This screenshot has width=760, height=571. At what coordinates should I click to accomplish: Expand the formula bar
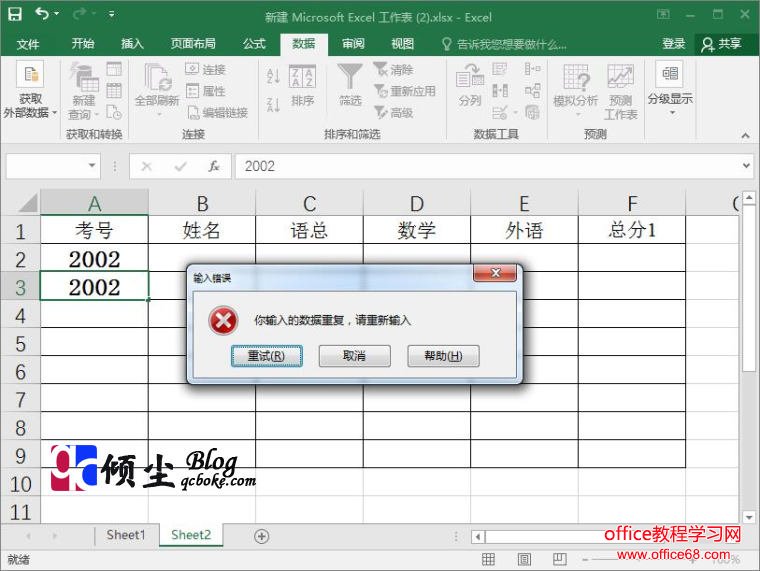click(746, 166)
